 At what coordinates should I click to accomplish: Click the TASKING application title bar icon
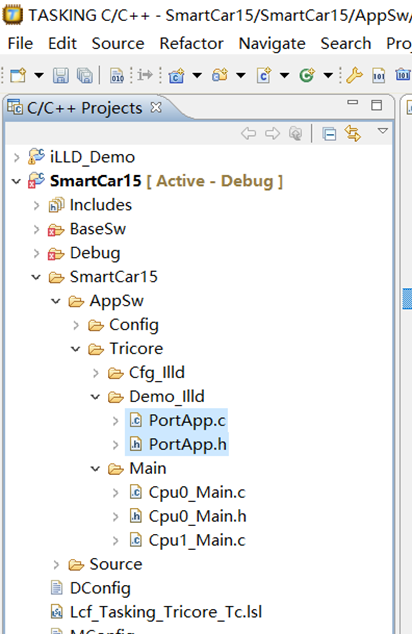pos(13,15)
